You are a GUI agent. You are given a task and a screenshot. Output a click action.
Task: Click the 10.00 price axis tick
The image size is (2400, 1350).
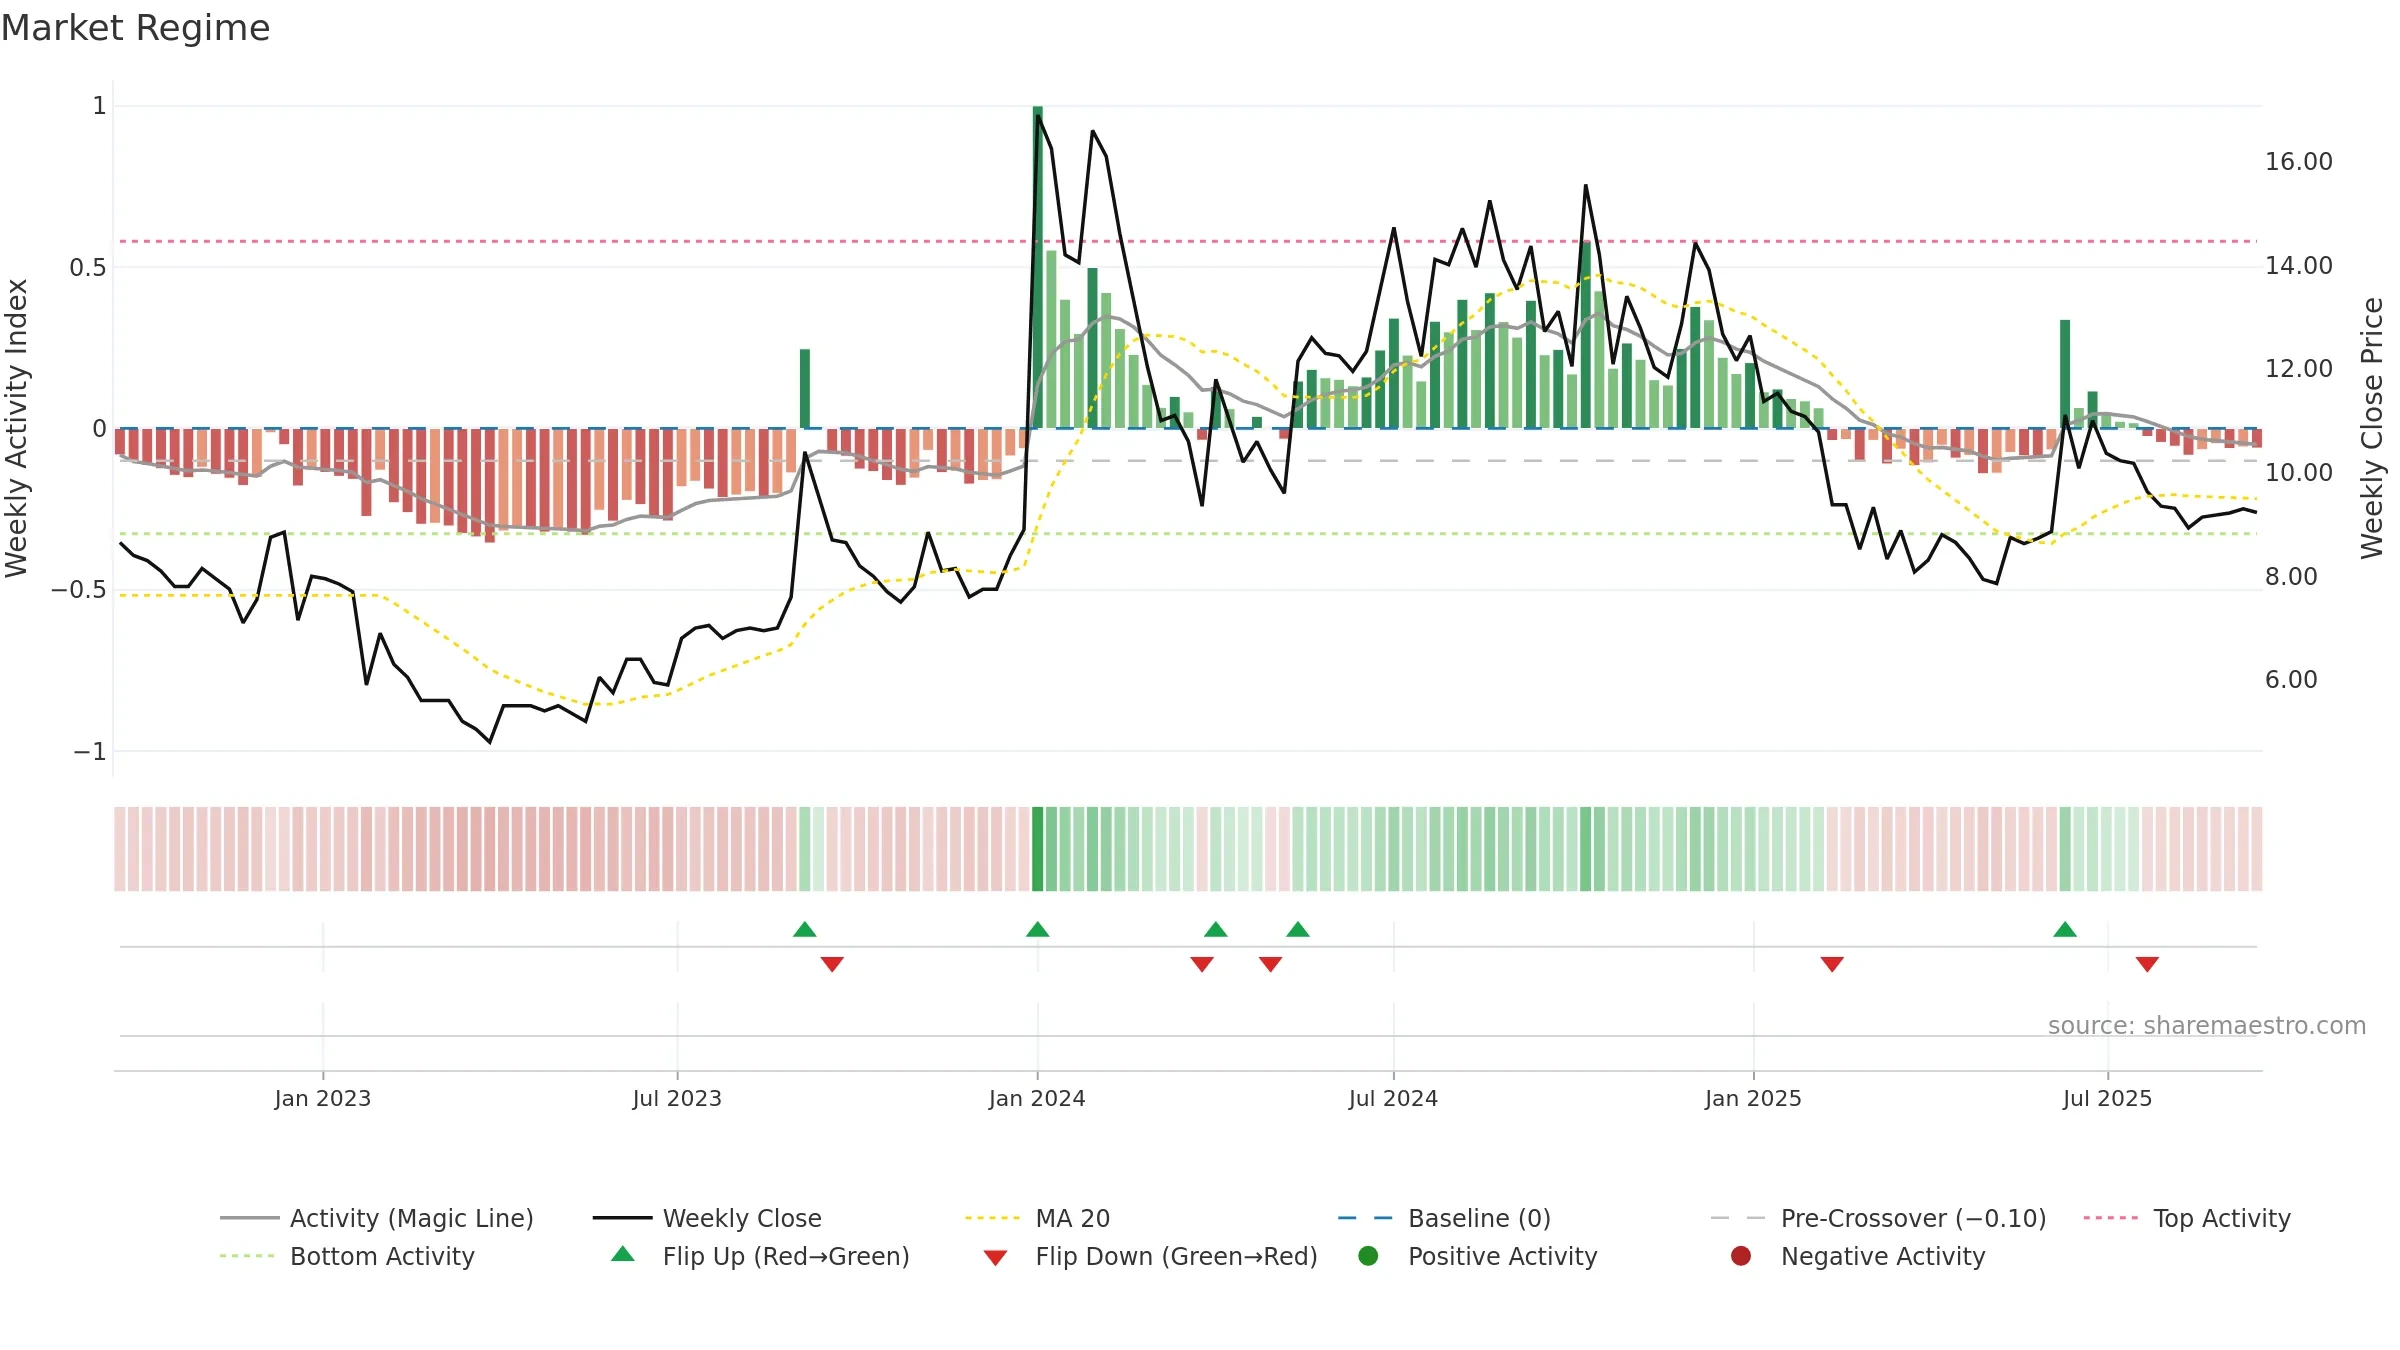(x=2299, y=472)
